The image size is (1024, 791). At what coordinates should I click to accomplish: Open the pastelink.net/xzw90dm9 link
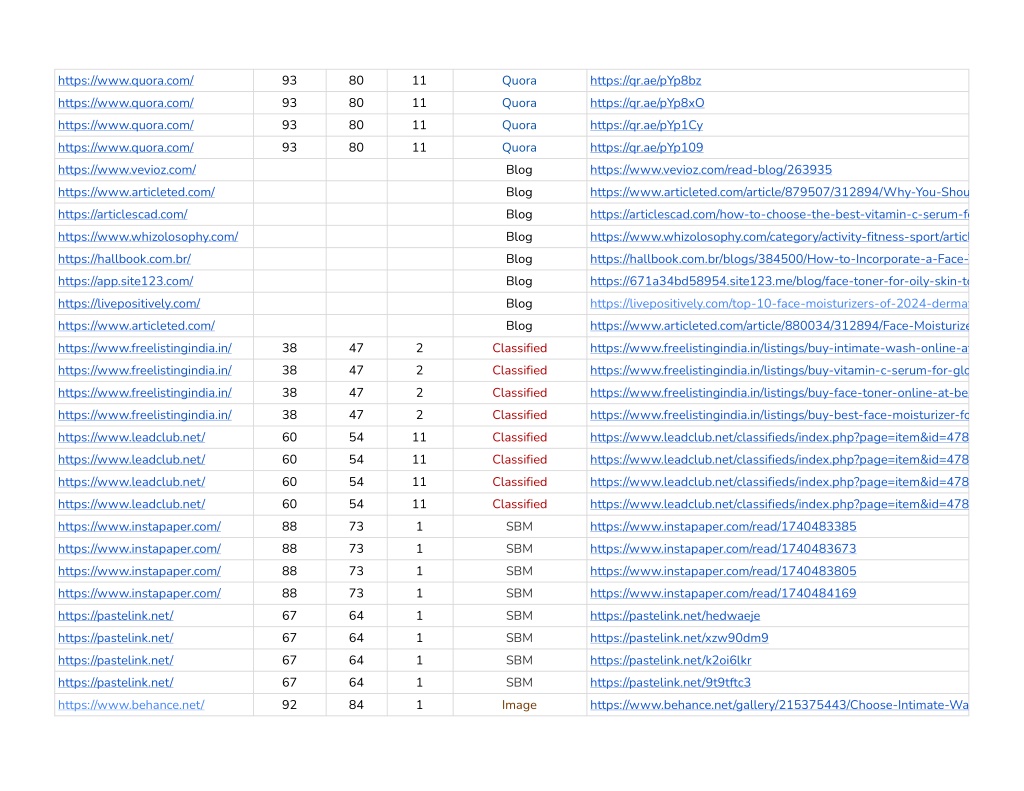coord(679,638)
